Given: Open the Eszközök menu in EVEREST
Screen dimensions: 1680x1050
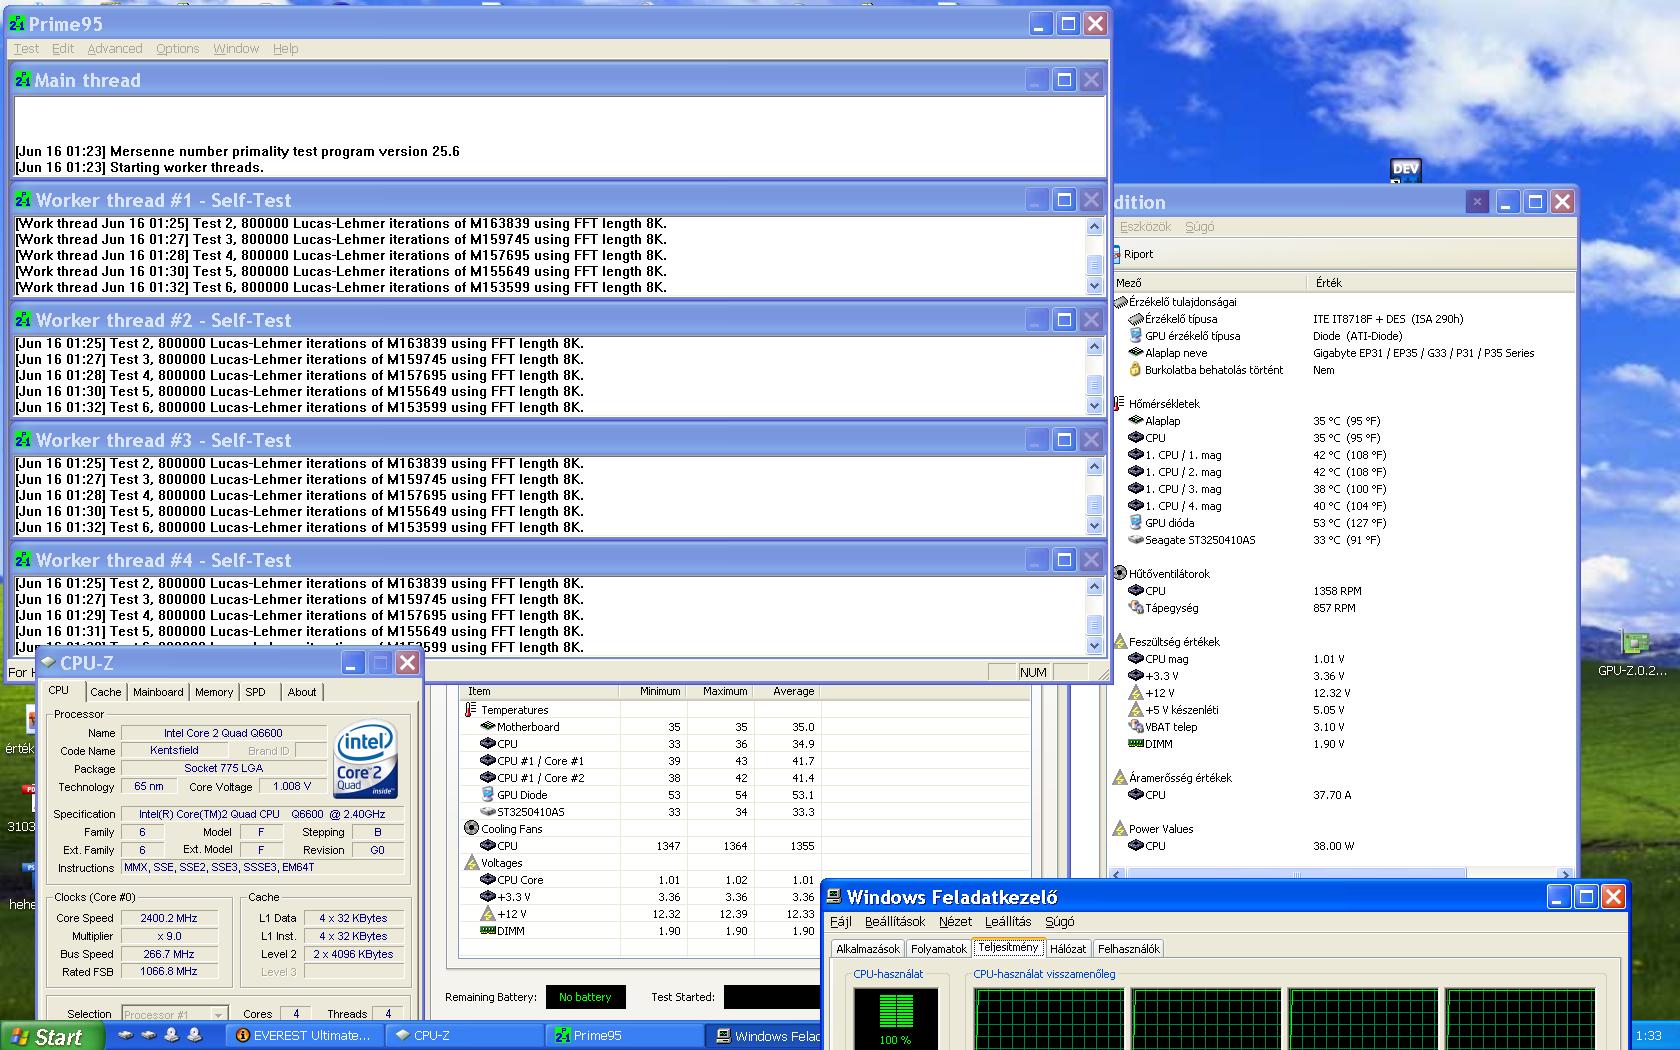Looking at the screenshot, I should pos(1145,227).
